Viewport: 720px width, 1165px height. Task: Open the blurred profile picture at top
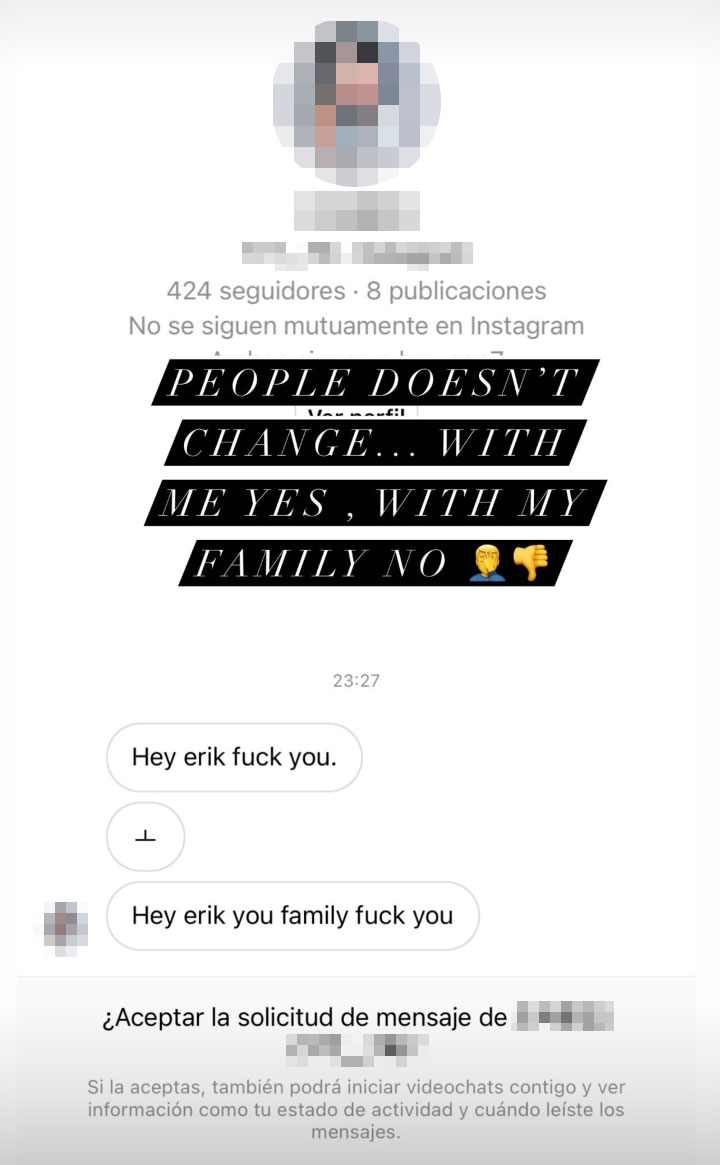[x=357, y=103]
